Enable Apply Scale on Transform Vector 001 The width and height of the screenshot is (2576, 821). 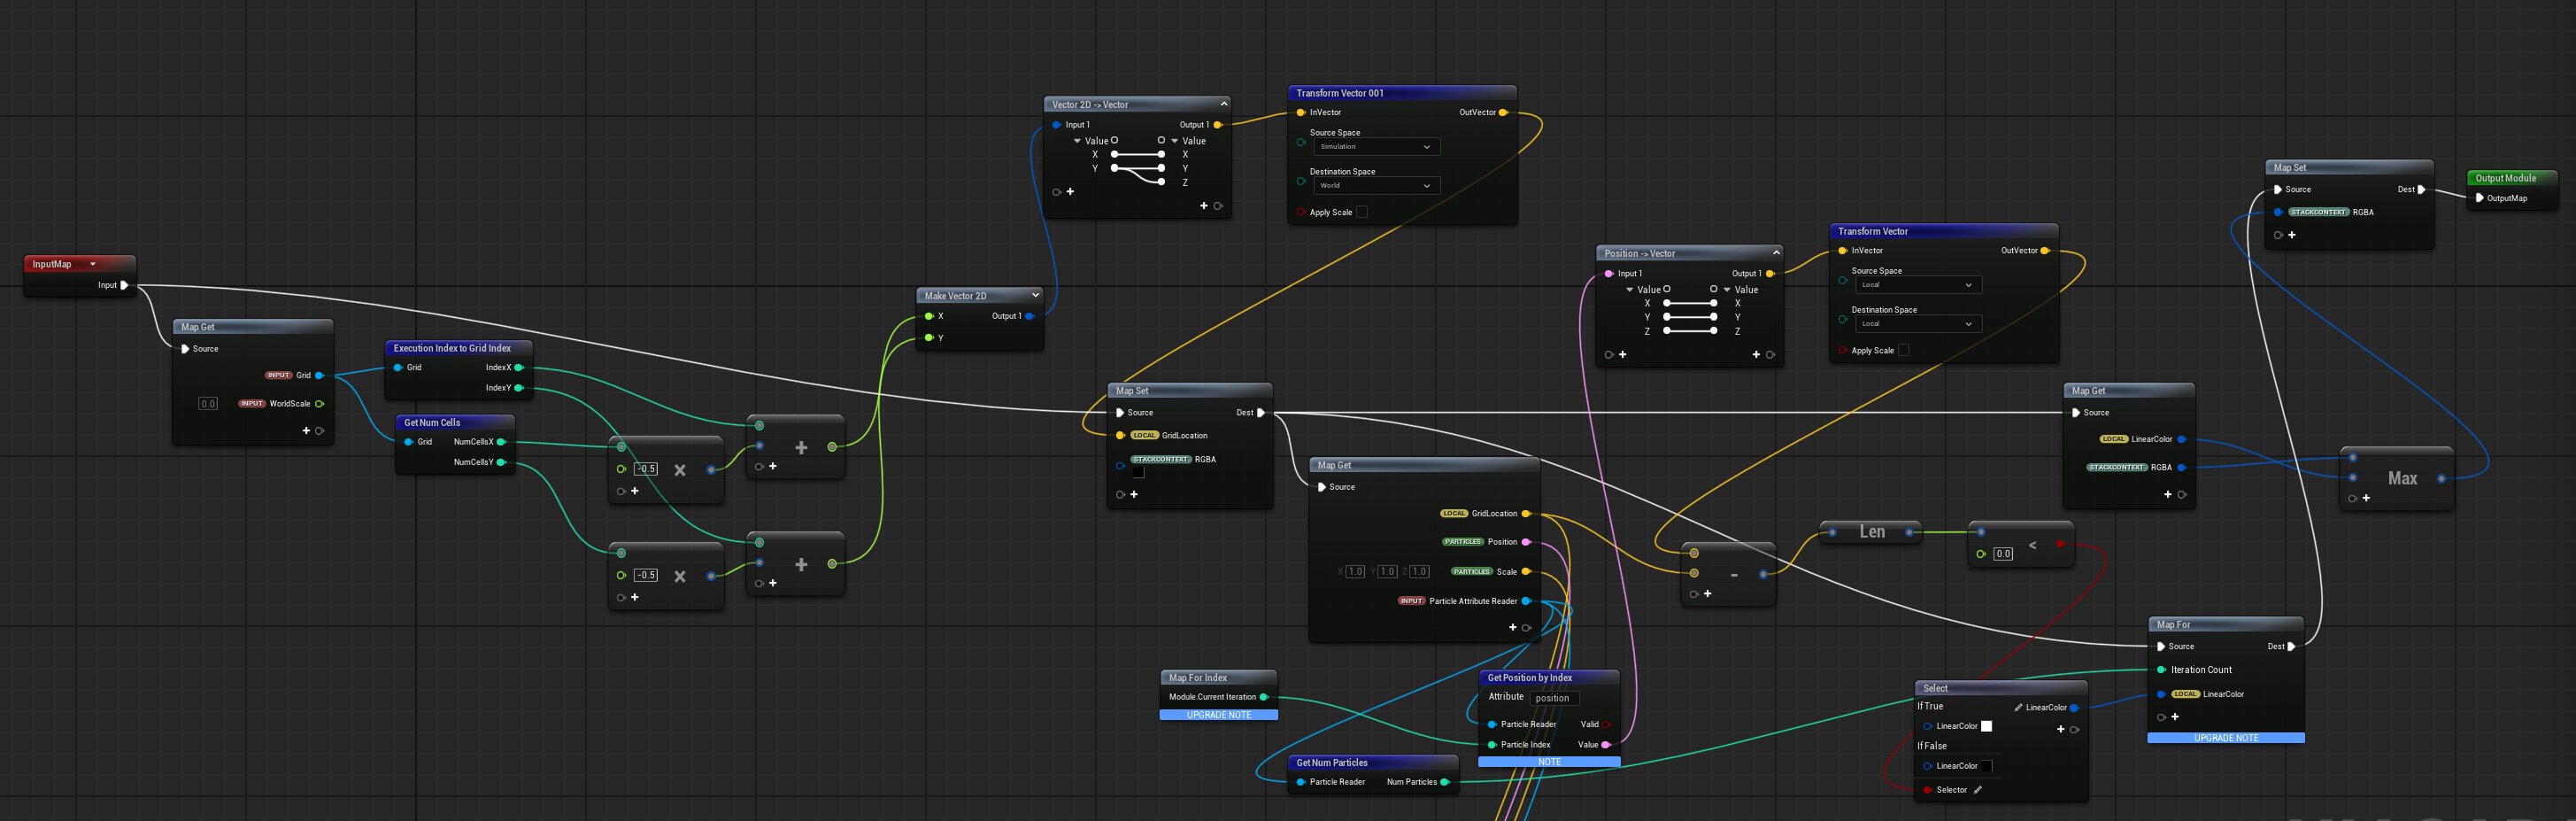click(x=1361, y=212)
